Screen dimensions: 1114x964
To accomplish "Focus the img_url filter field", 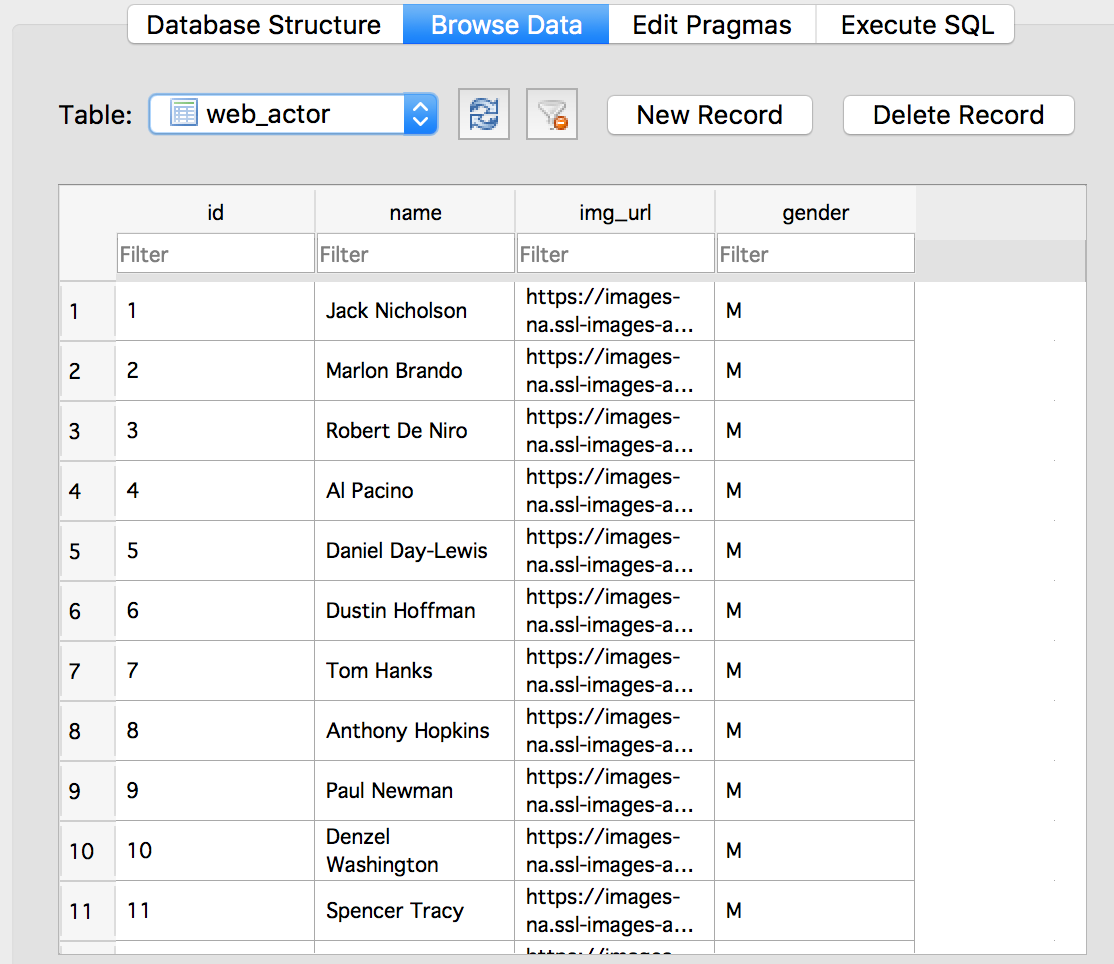I will (x=615, y=254).
